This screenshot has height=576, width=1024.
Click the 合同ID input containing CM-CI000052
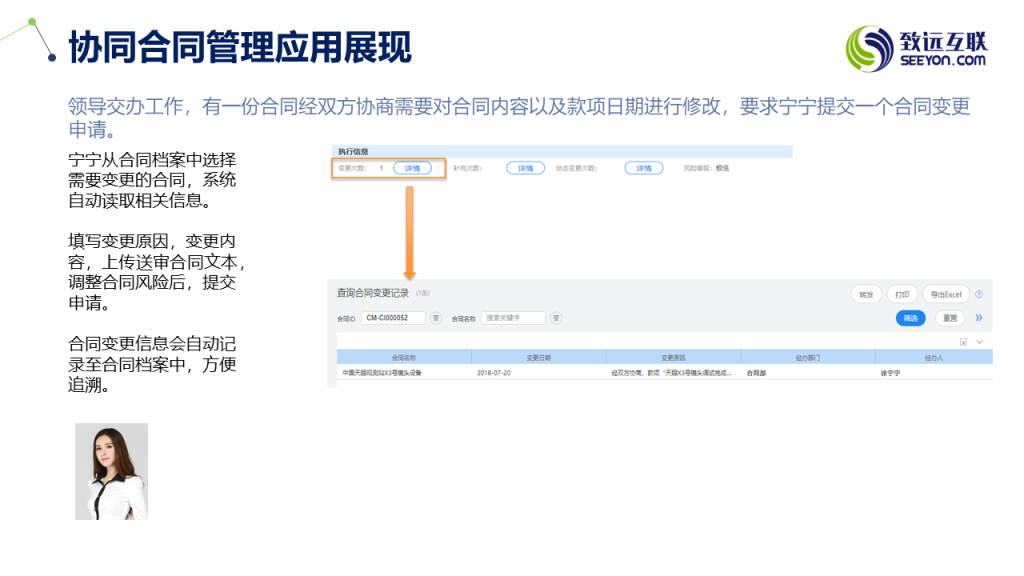[x=392, y=318]
